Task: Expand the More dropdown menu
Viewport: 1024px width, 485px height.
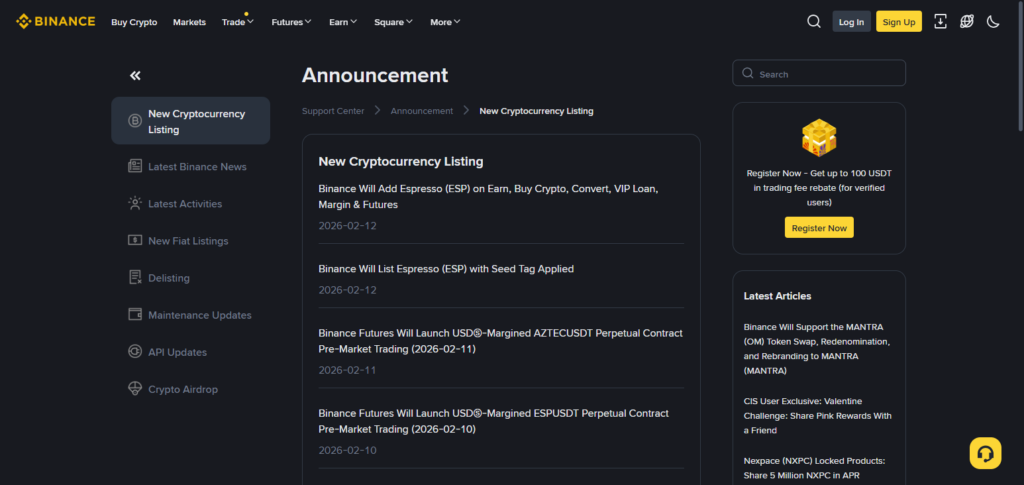Action: click(x=445, y=22)
